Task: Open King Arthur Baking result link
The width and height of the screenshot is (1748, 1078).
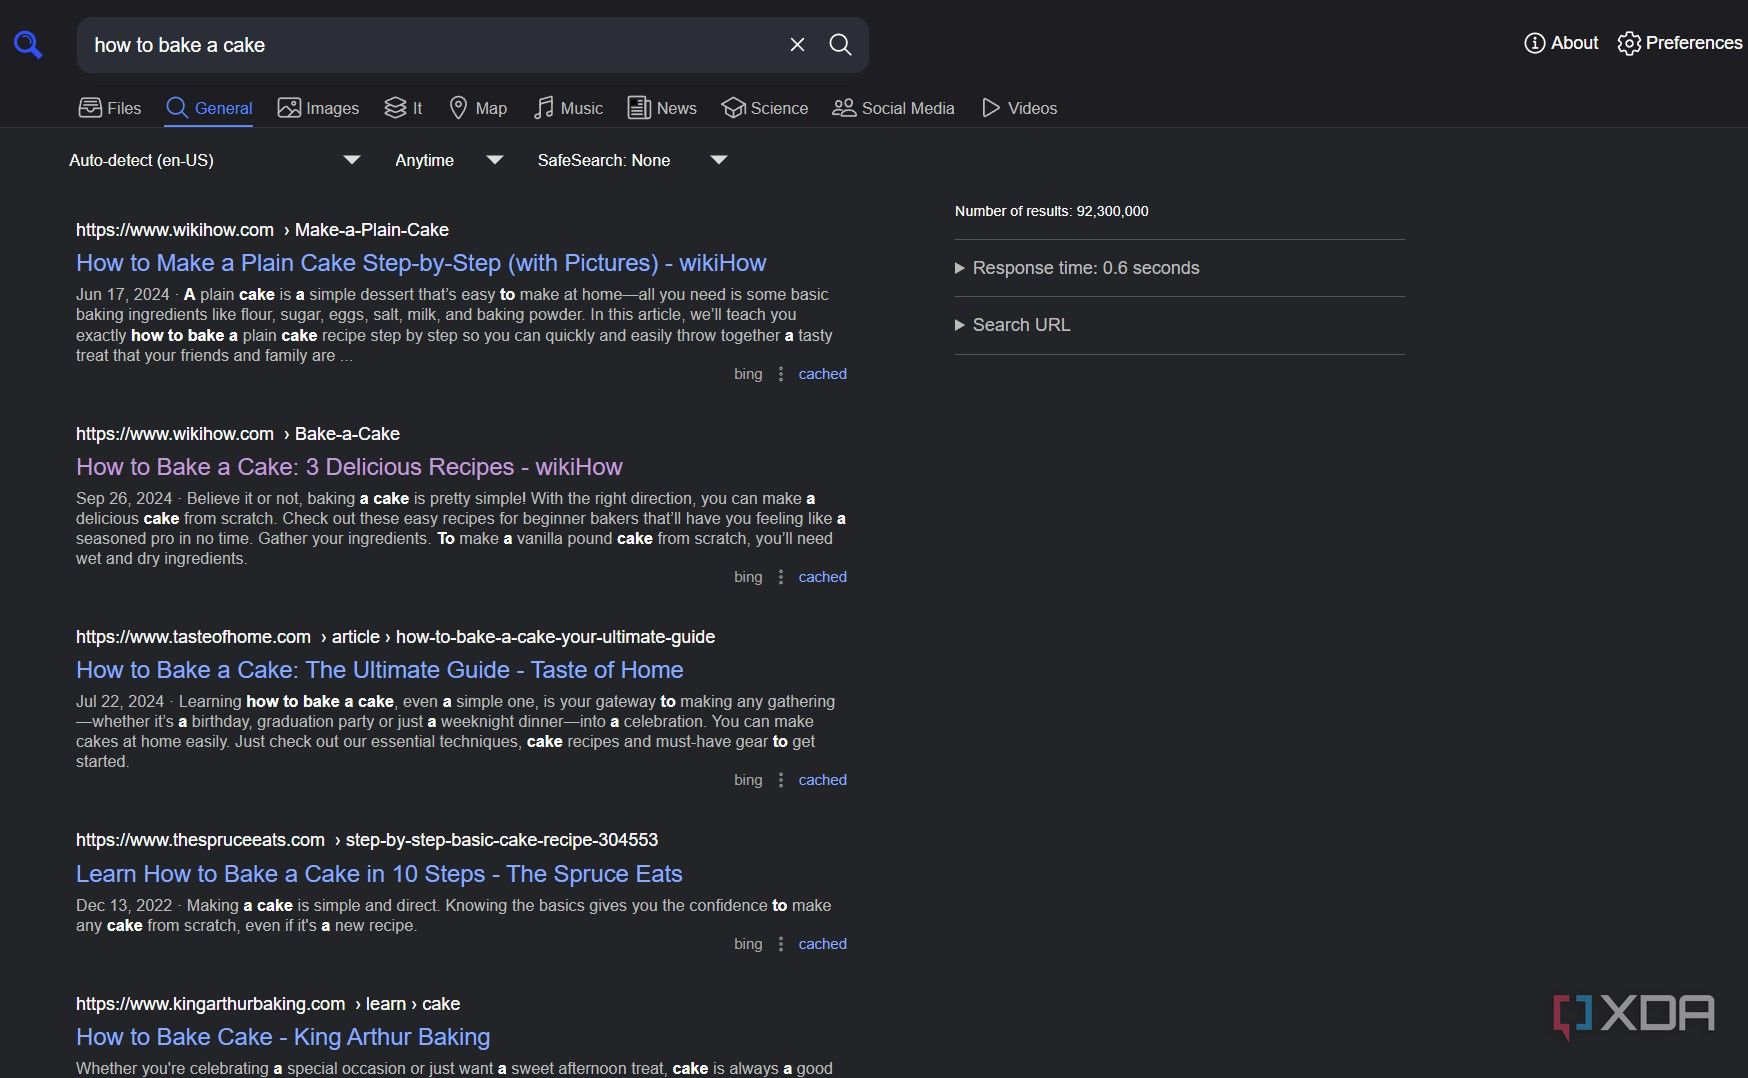Action: pos(283,1037)
